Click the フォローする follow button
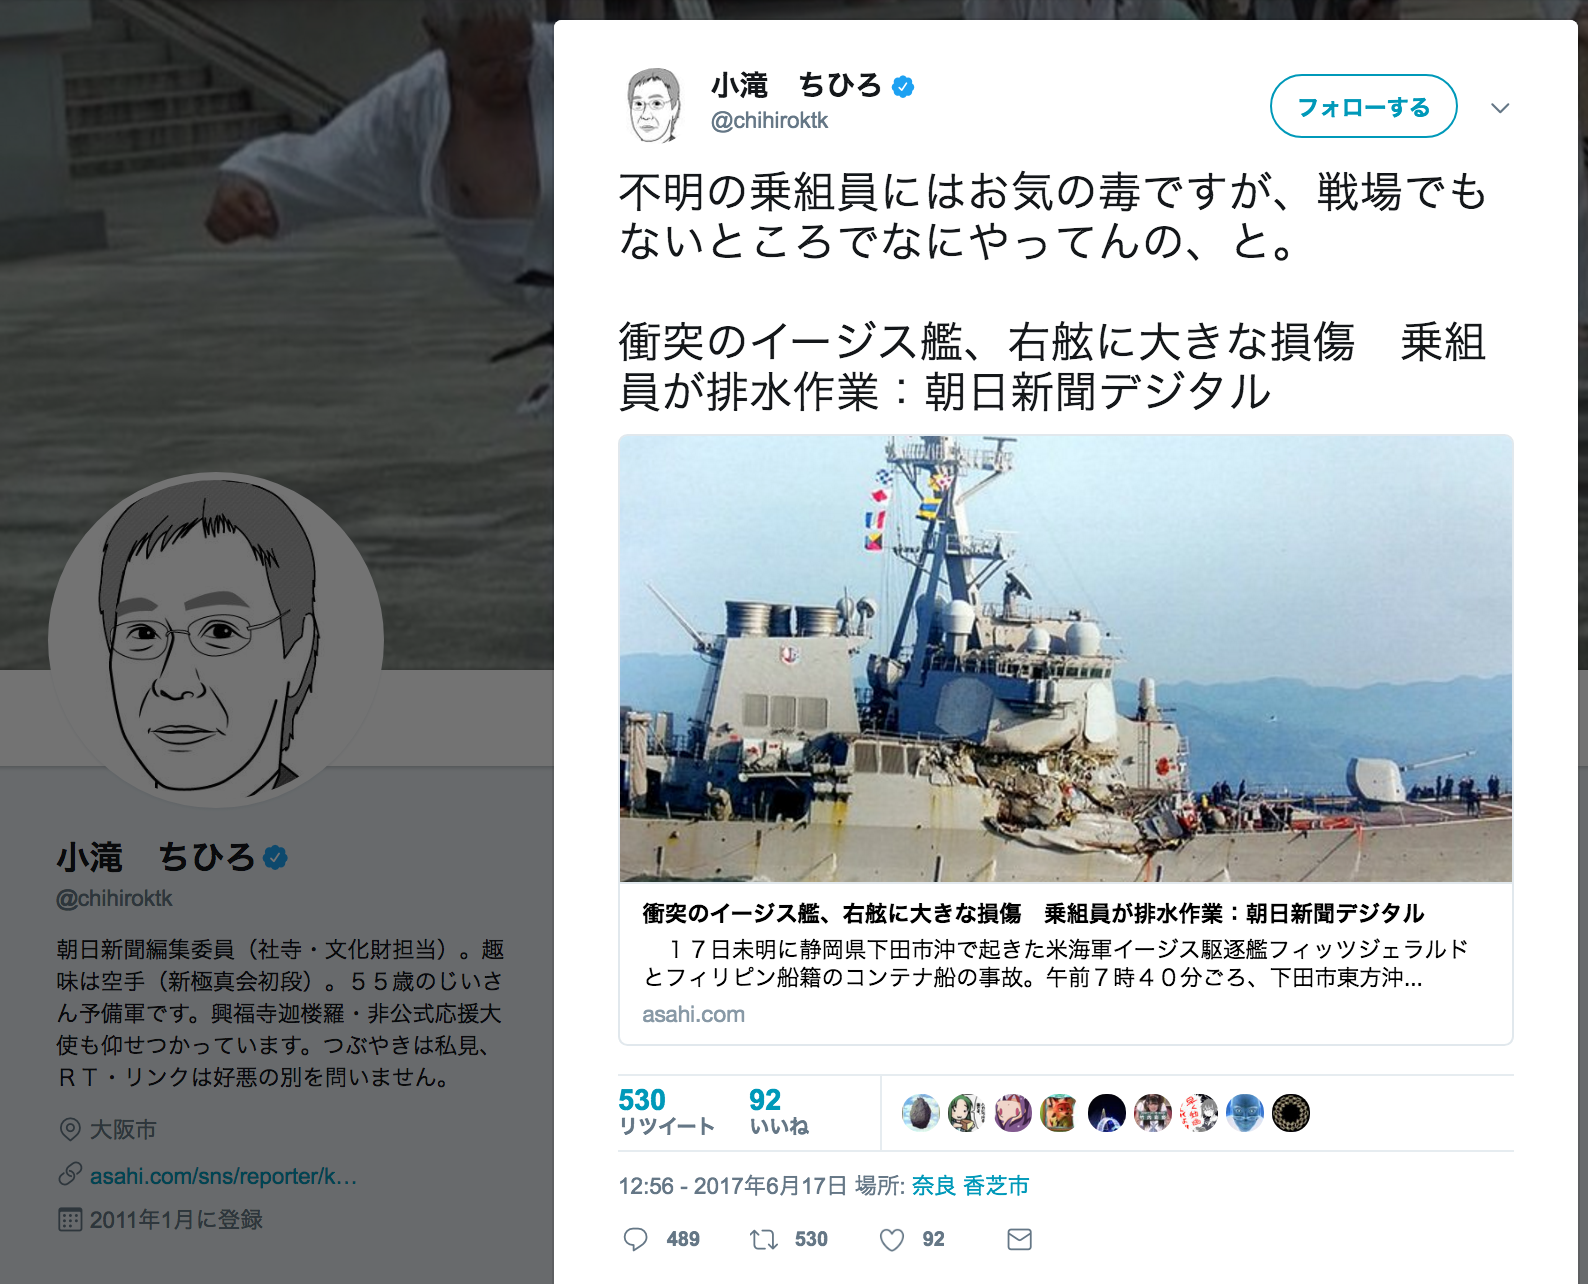Screen dimensions: 1588x1284 [x=1363, y=106]
